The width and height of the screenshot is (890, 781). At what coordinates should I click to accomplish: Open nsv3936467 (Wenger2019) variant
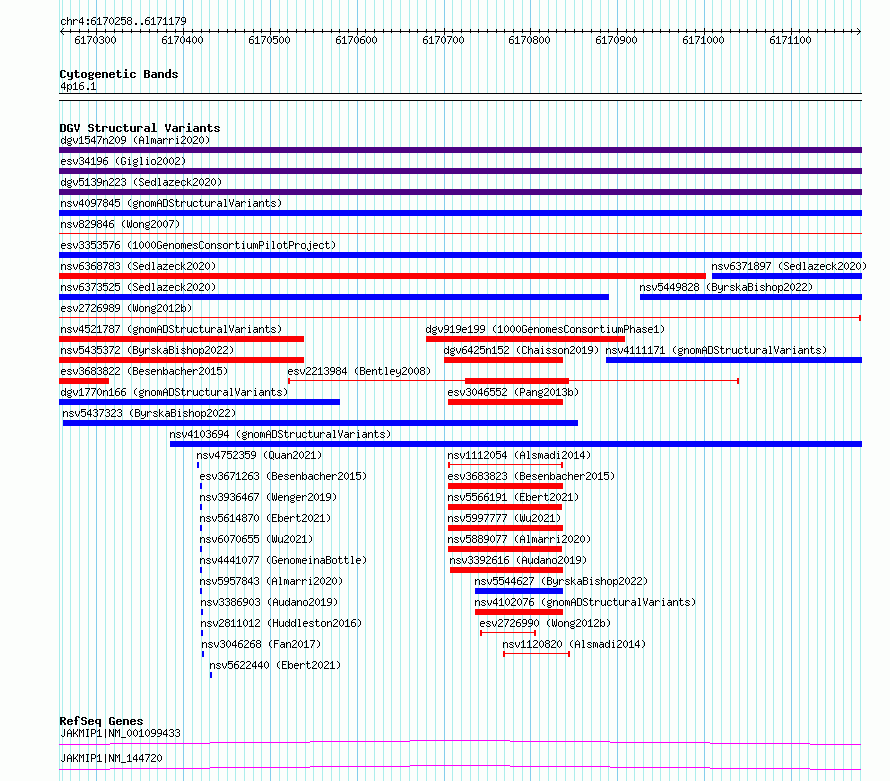(268, 497)
